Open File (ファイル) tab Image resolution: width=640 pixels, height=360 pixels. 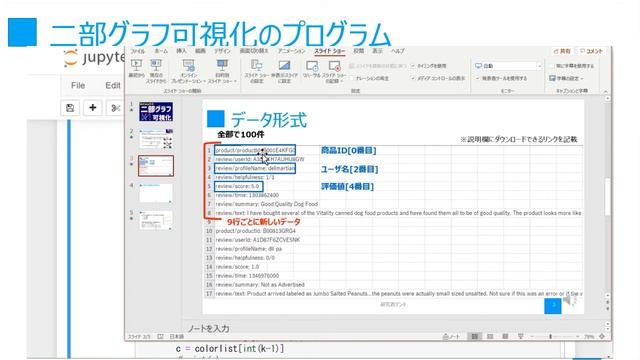coord(138,51)
